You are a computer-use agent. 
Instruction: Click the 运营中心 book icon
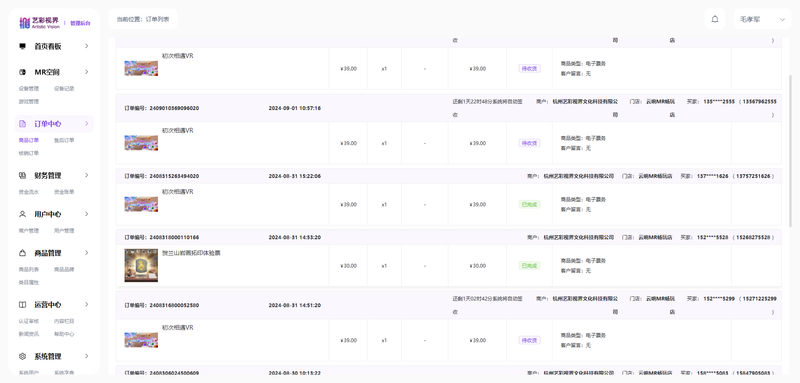pyautogui.click(x=22, y=304)
